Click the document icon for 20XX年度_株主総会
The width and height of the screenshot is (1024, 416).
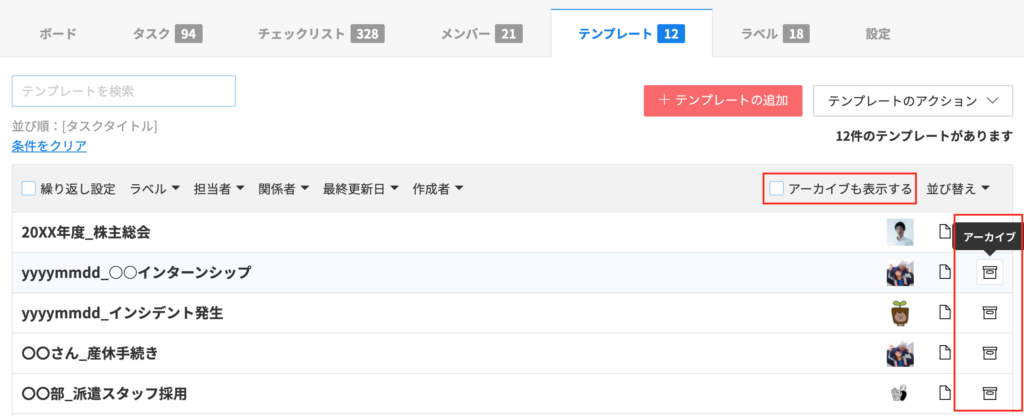[944, 232]
